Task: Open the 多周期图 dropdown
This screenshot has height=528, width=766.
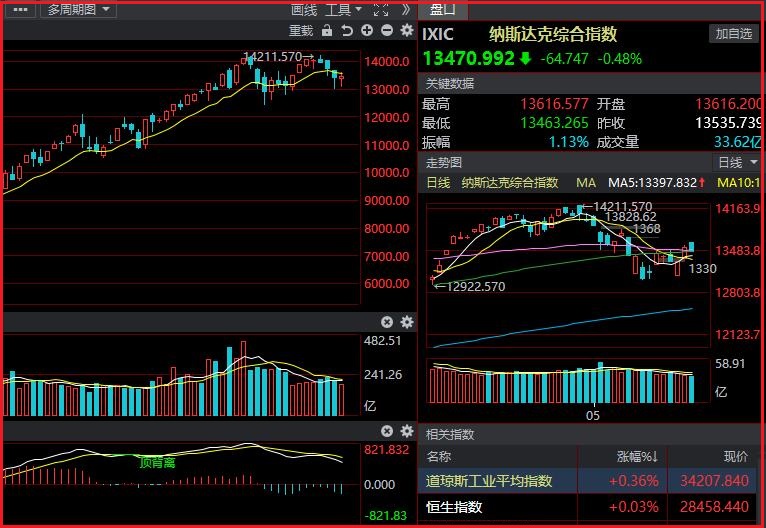Action: (79, 9)
